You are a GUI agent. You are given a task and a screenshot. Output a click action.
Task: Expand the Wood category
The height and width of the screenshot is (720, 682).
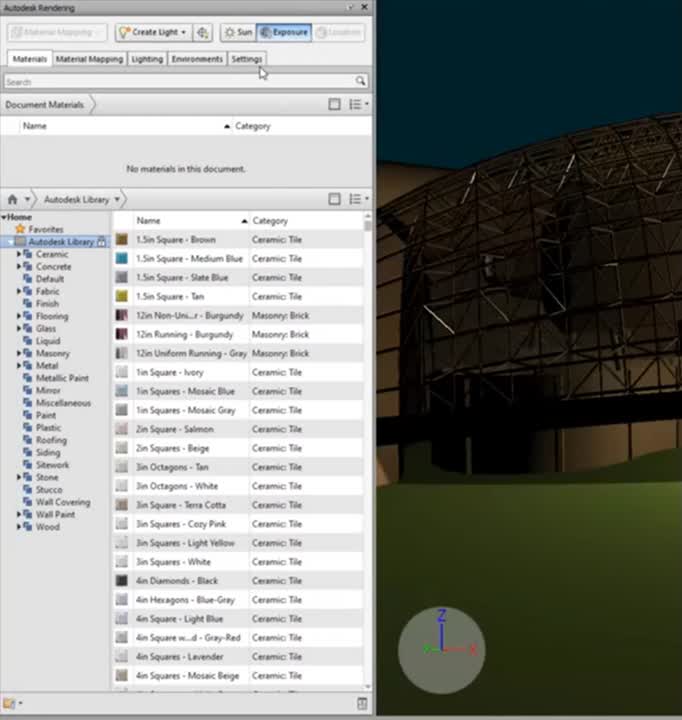(19, 526)
